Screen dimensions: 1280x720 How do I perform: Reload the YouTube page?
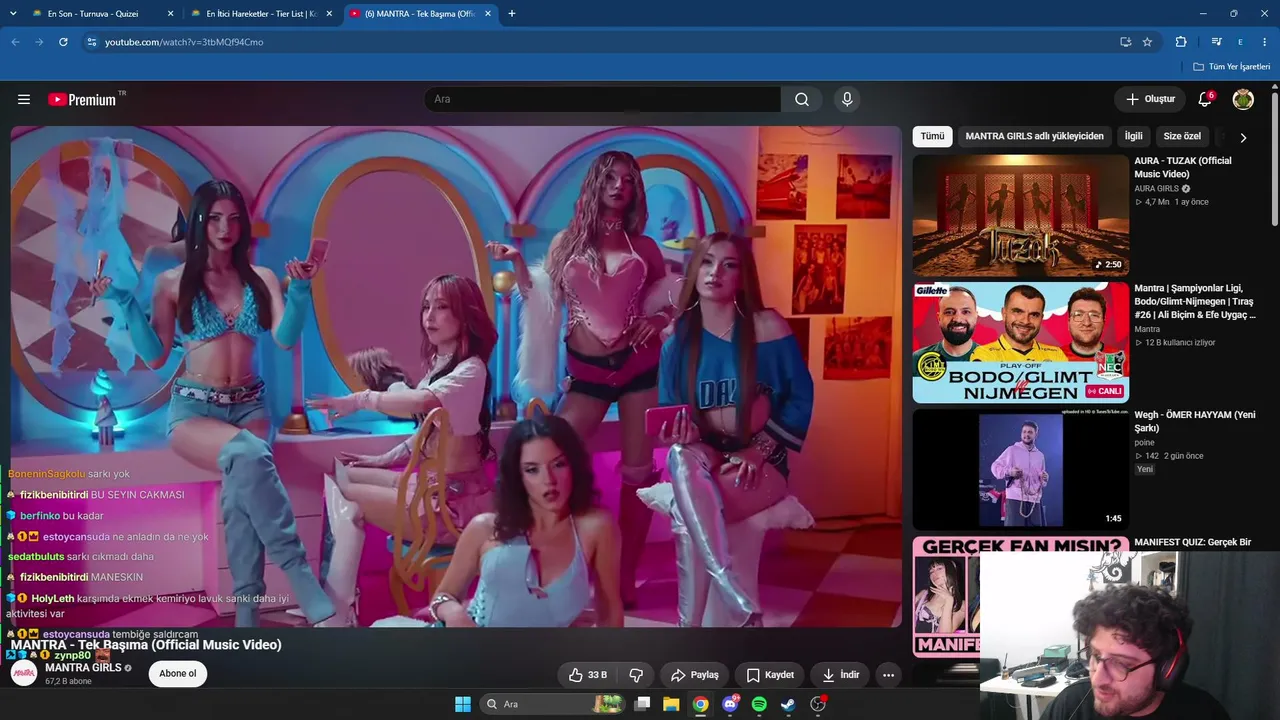[63, 42]
